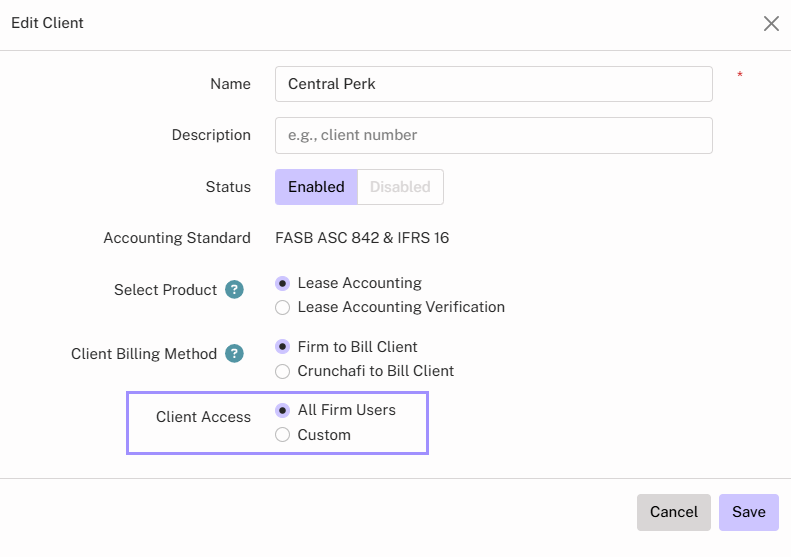The image size is (791, 557).
Task: Set Status to Disabled
Action: coord(400,187)
